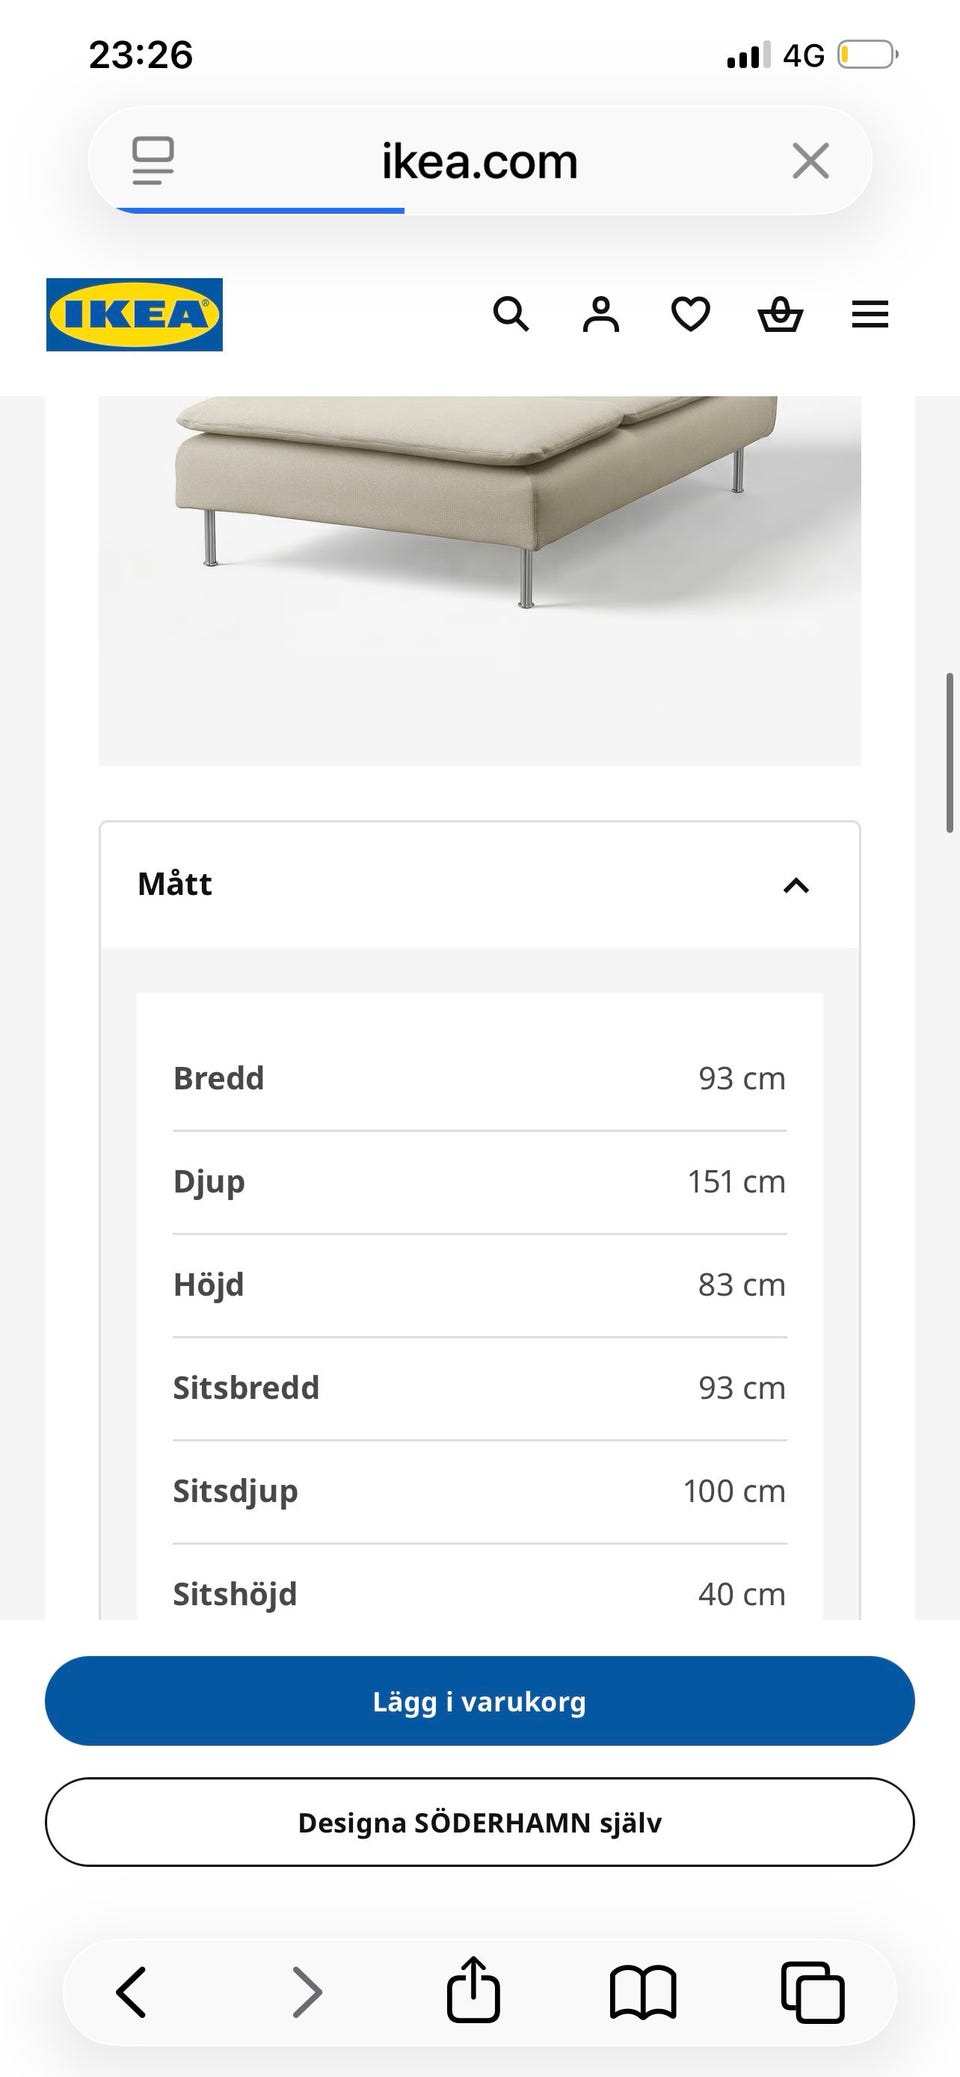
Task: Open the hamburger menu
Action: click(x=870, y=315)
